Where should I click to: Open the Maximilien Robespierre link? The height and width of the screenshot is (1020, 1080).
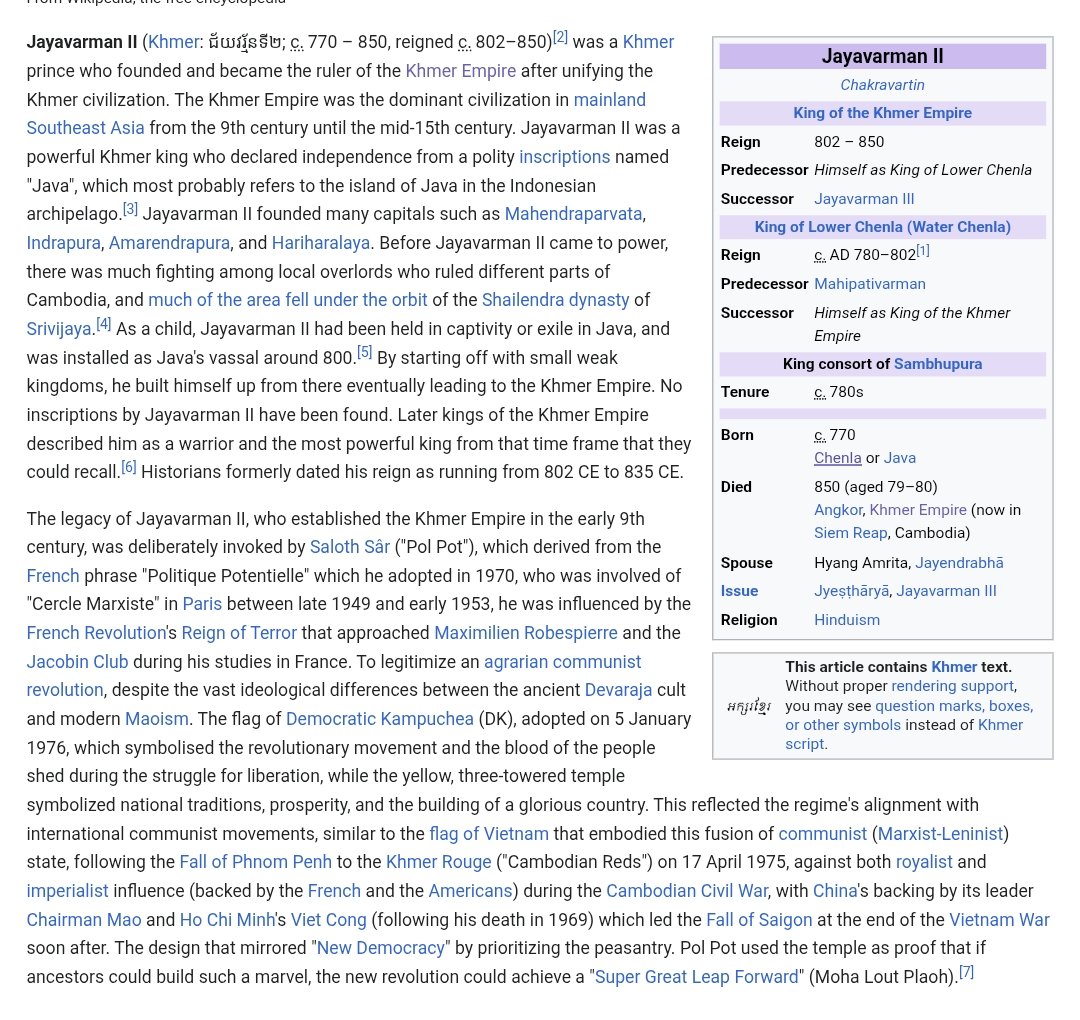tap(526, 633)
